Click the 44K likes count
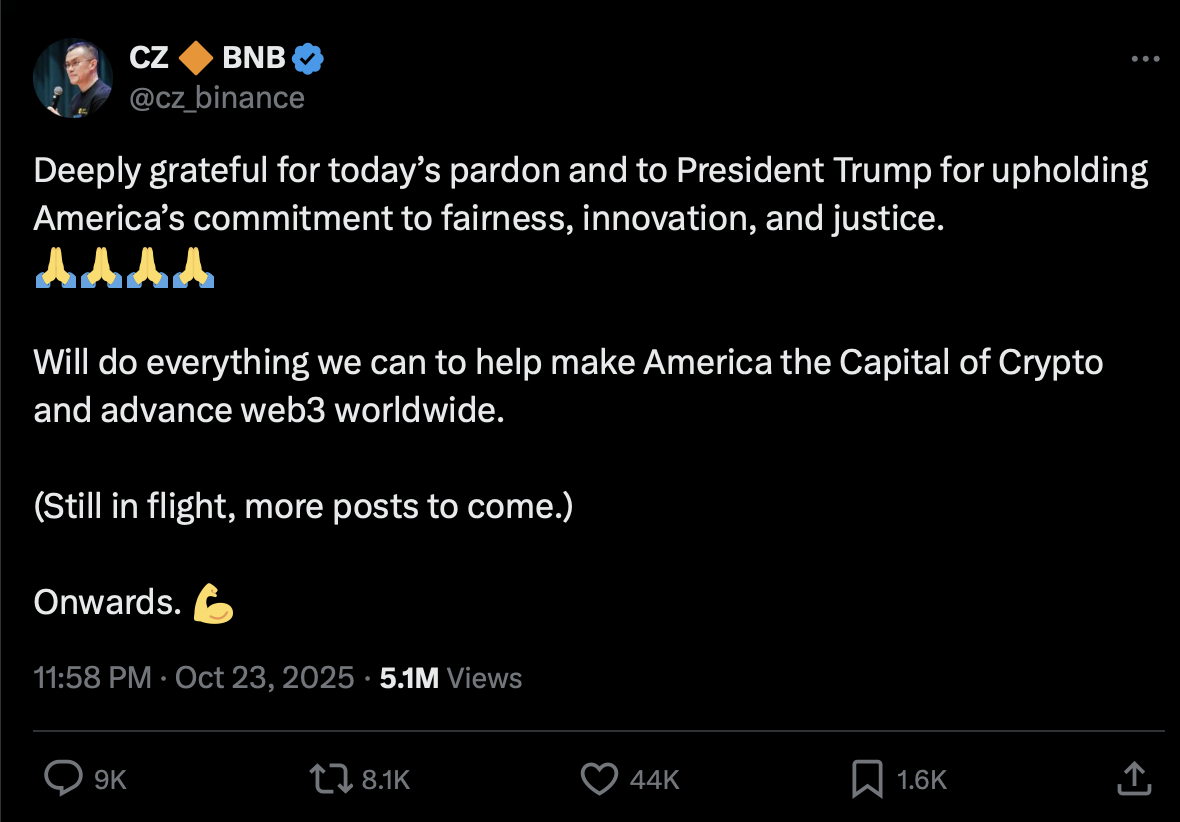The image size is (1180, 822). pos(655,779)
